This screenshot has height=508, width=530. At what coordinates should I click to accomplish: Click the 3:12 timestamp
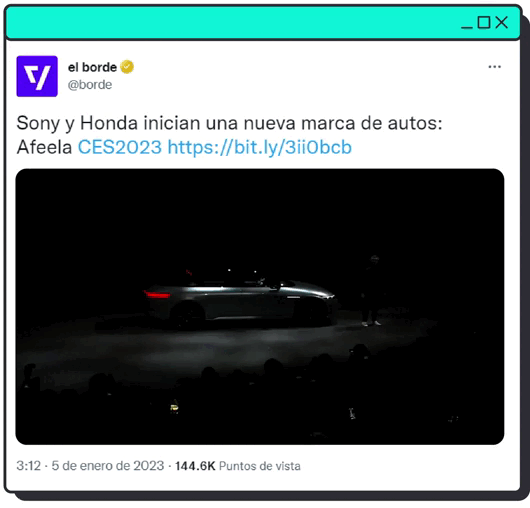[x=28, y=466]
